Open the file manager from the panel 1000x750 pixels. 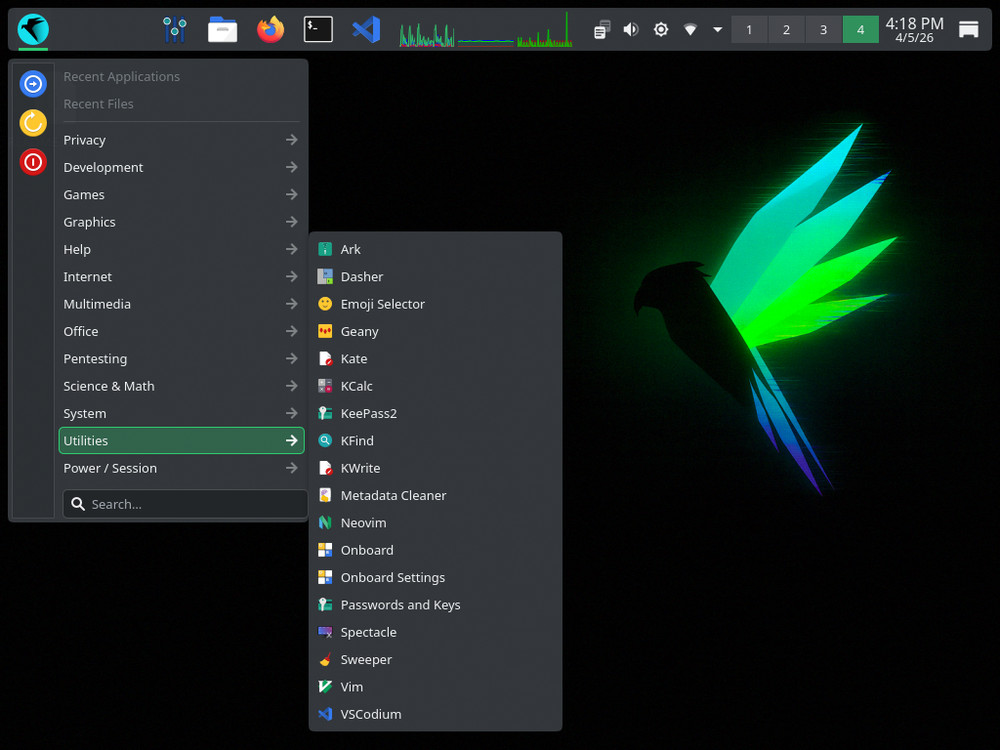click(x=222, y=29)
